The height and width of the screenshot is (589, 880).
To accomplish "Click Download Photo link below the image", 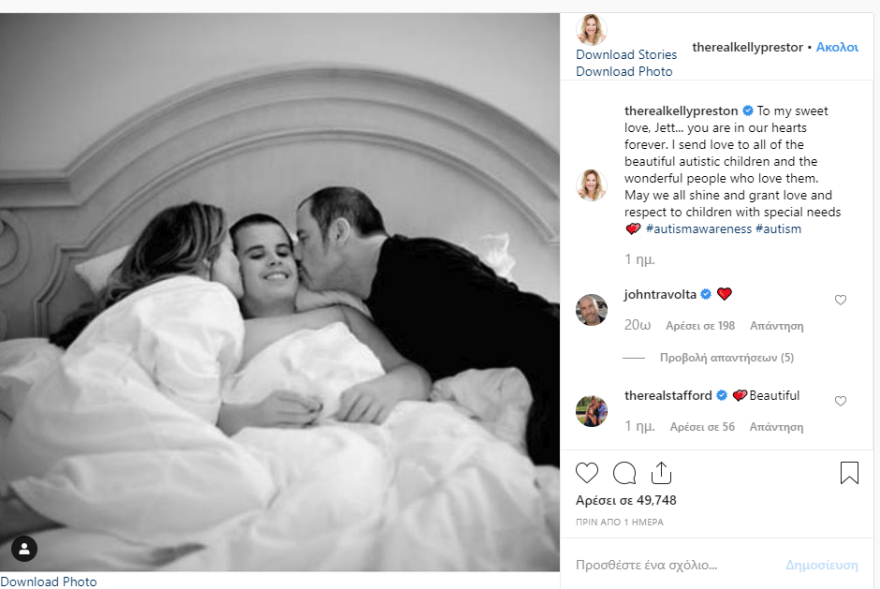I will pyautogui.click(x=48, y=582).
